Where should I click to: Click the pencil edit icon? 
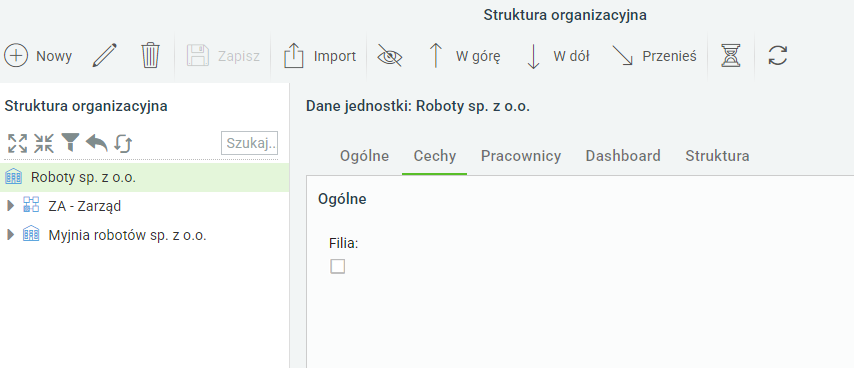click(105, 56)
